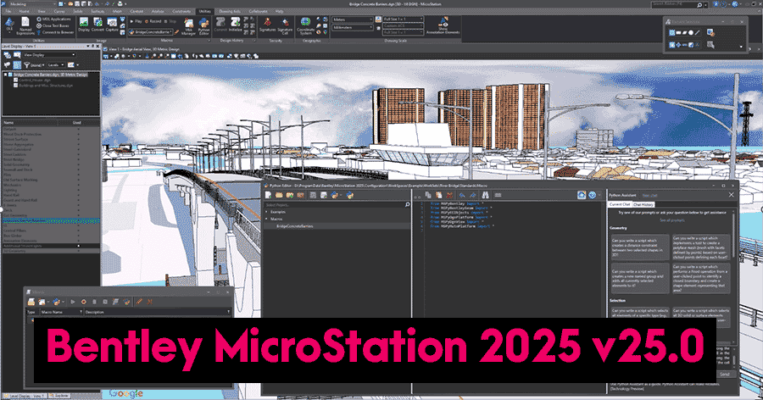763x400 pixels.
Task: Open the Coordinate System tool
Action: (x=306, y=26)
